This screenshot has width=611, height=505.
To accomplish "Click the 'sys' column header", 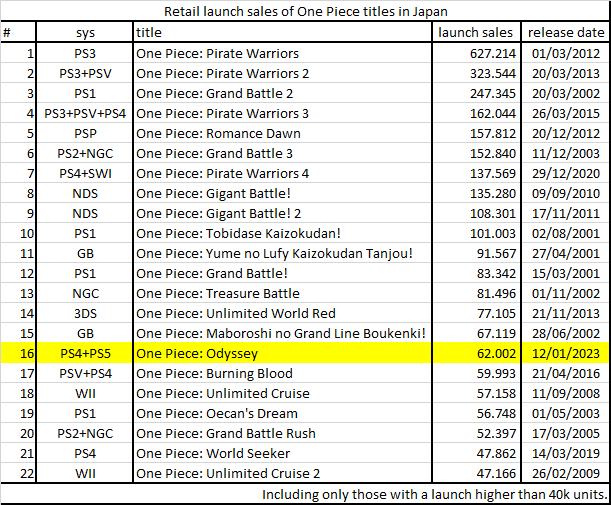I will pos(85,33).
